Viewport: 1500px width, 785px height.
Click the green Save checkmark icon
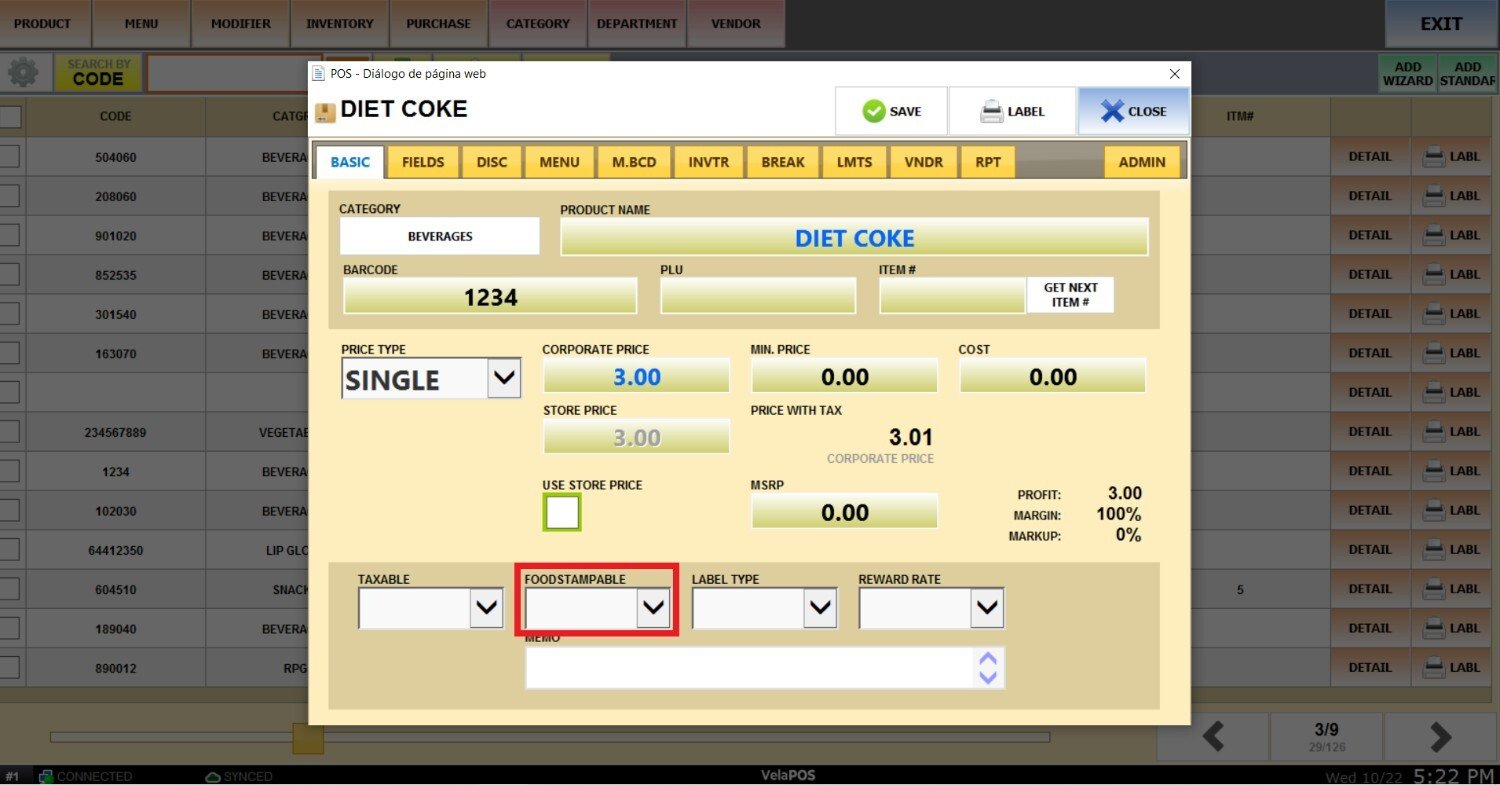click(874, 111)
